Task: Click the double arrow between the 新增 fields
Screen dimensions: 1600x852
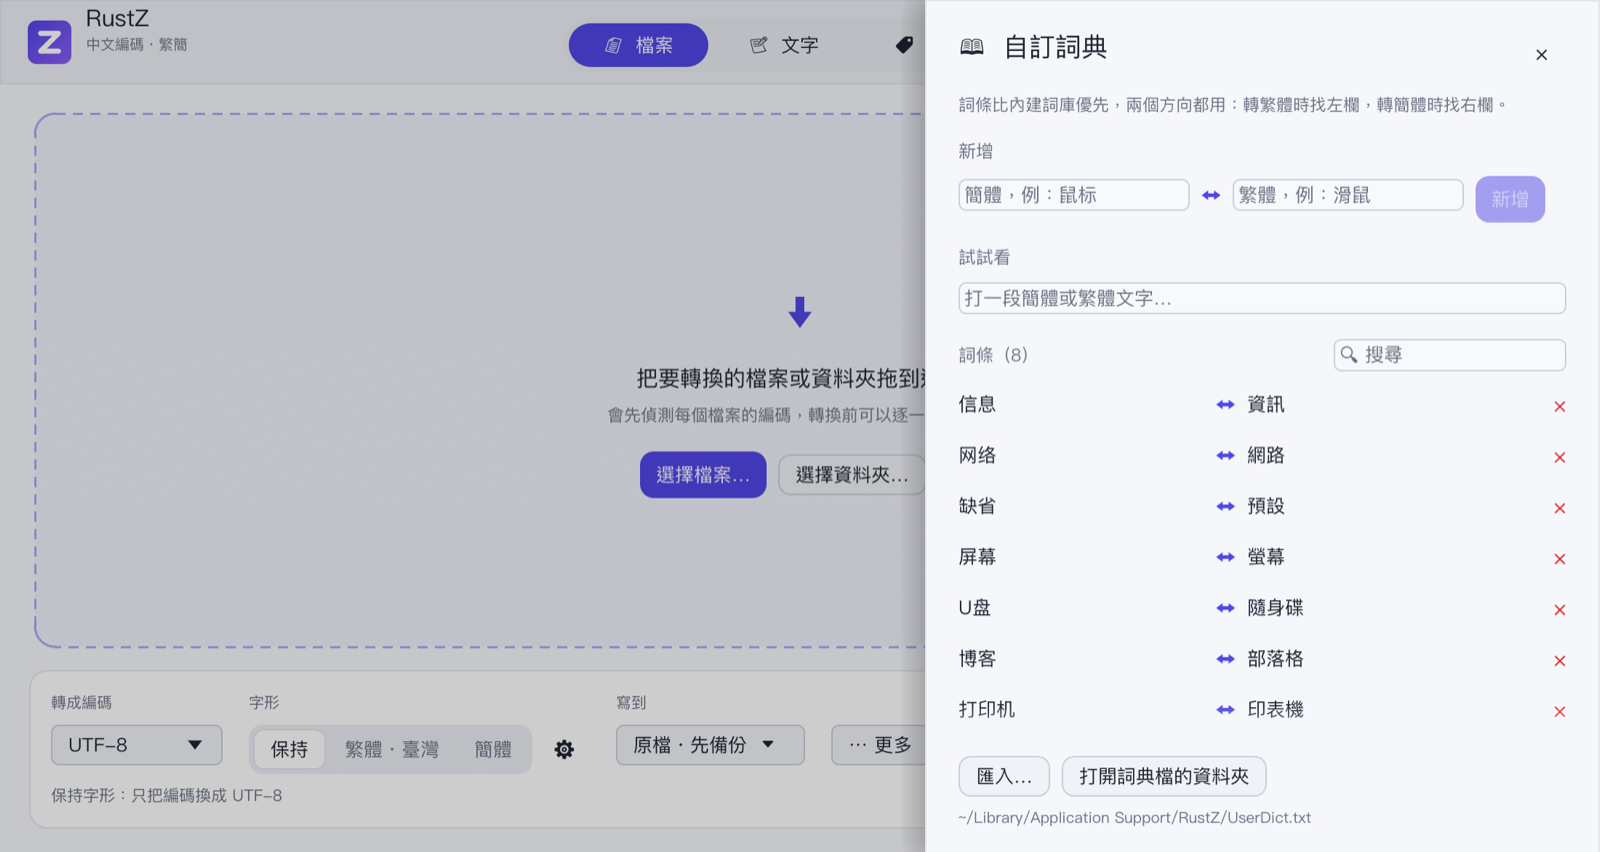Action: click(1211, 195)
